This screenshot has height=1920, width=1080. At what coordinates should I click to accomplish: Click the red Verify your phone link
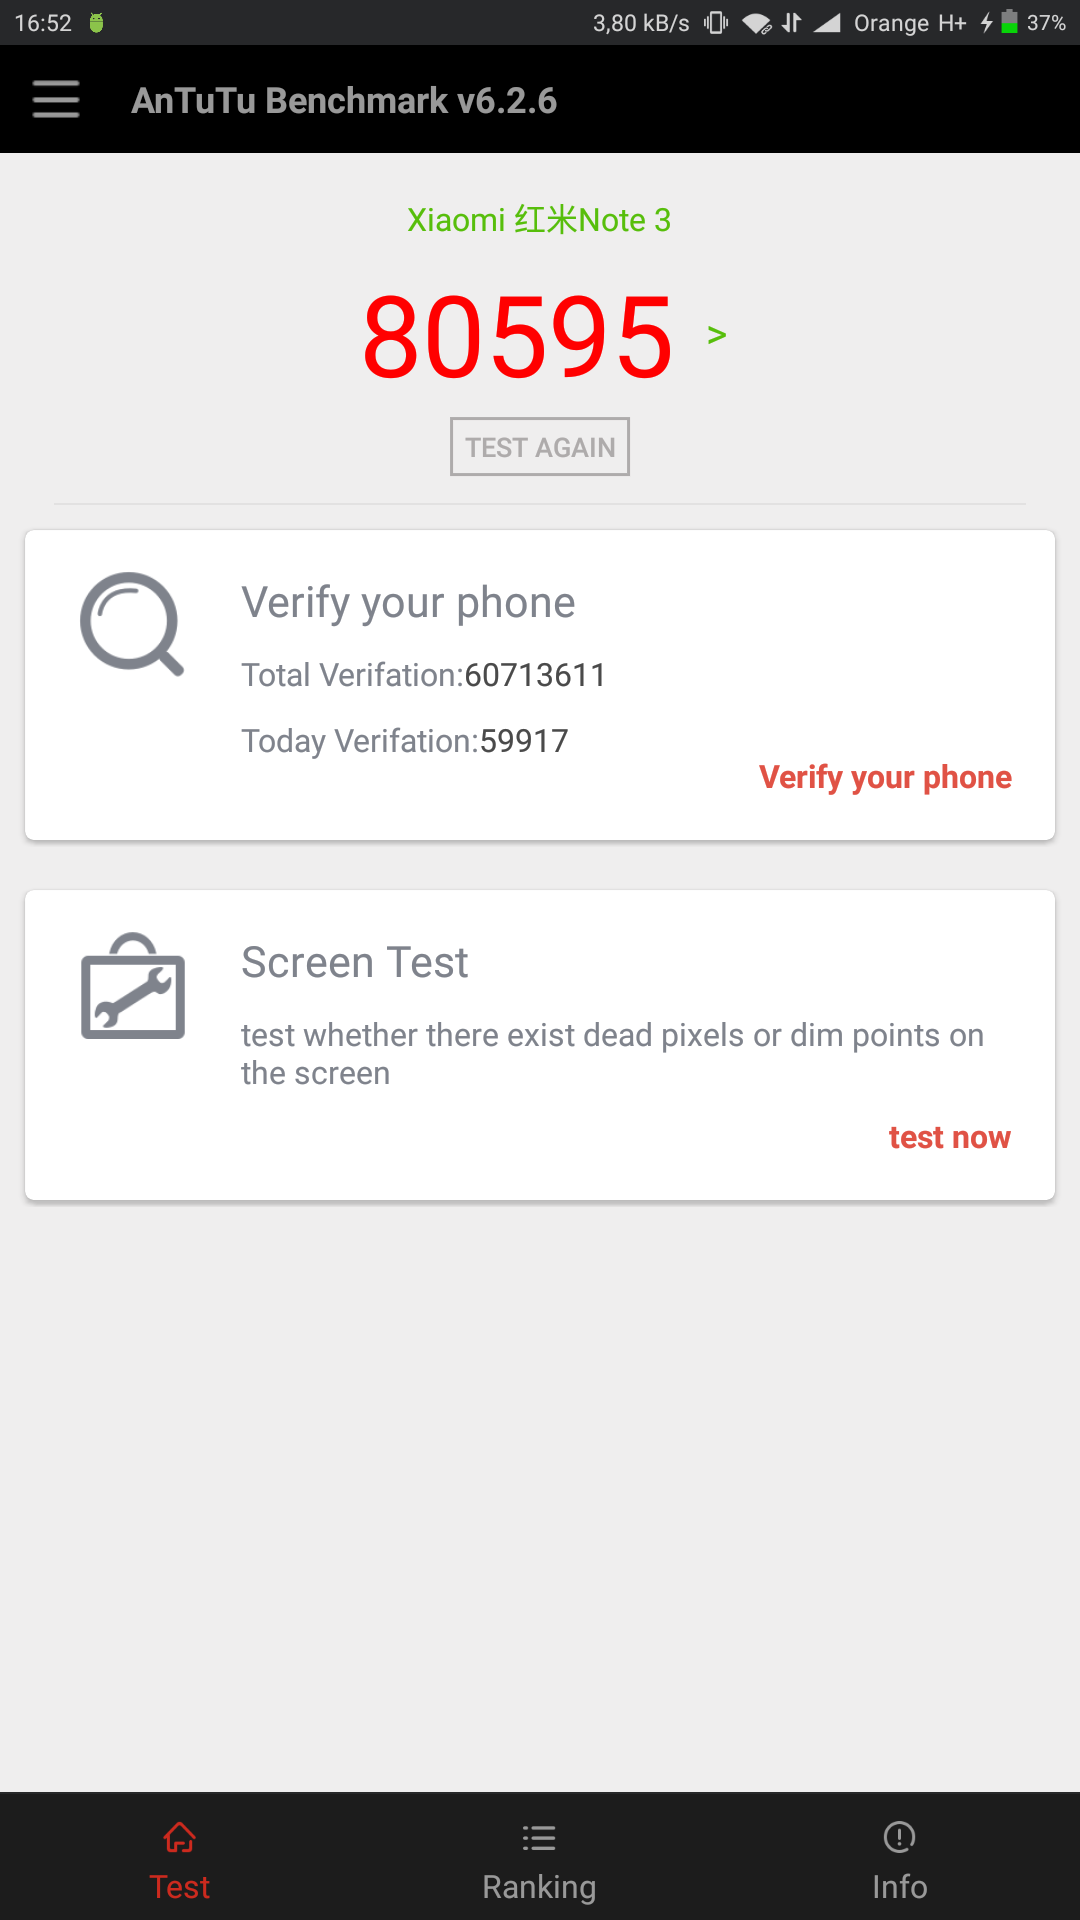pos(885,777)
